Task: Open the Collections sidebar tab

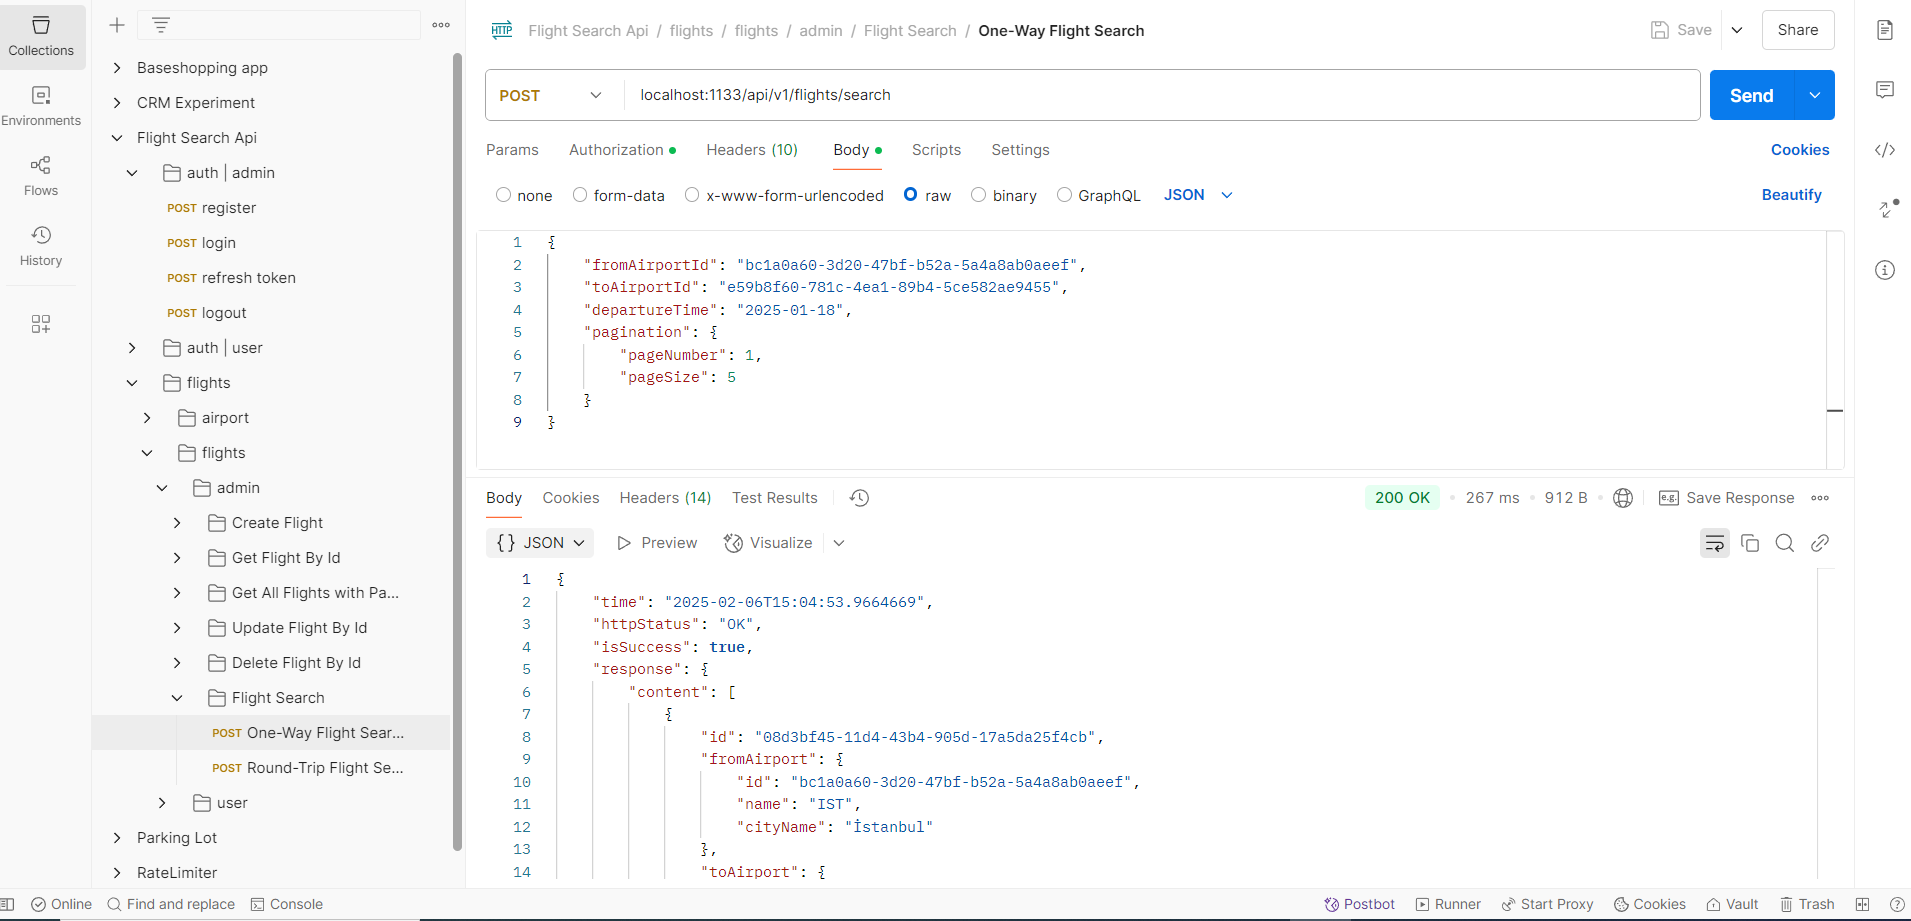Action: click(x=41, y=36)
